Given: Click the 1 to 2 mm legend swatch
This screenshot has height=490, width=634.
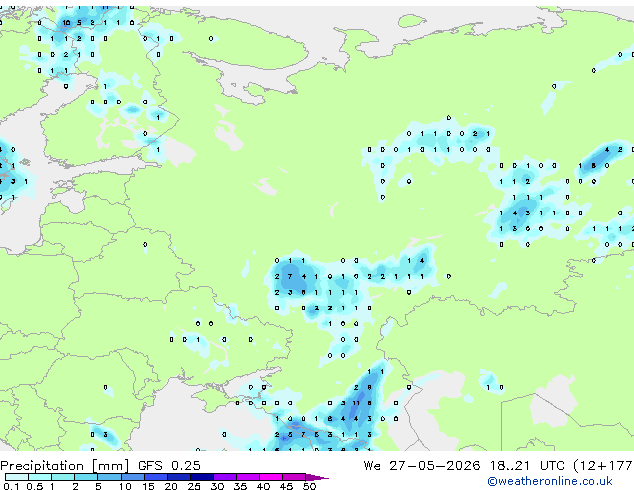Looking at the screenshot, I should [63, 477].
